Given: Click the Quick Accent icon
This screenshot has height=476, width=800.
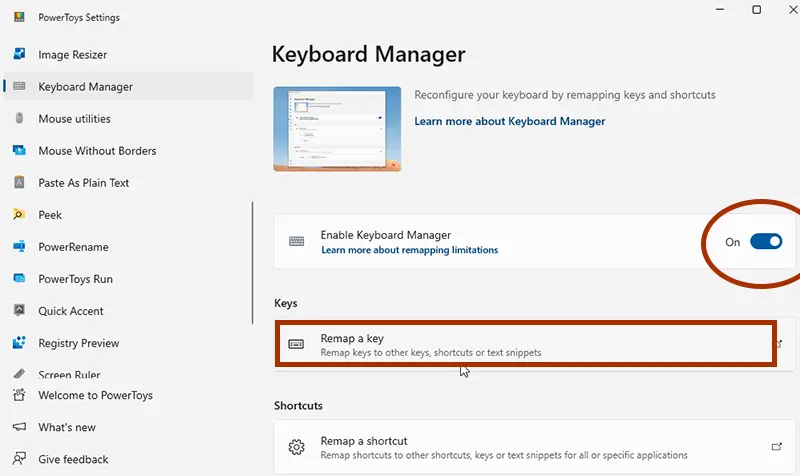Looking at the screenshot, I should [x=19, y=310].
